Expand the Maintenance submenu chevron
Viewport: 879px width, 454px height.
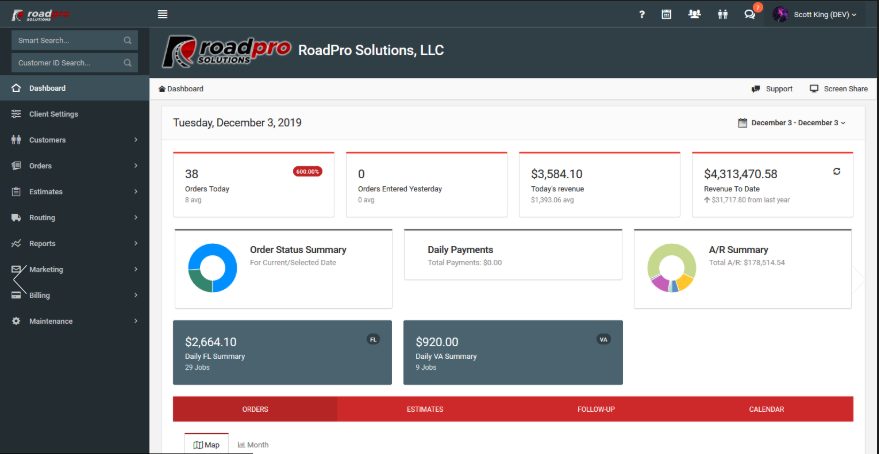point(136,321)
